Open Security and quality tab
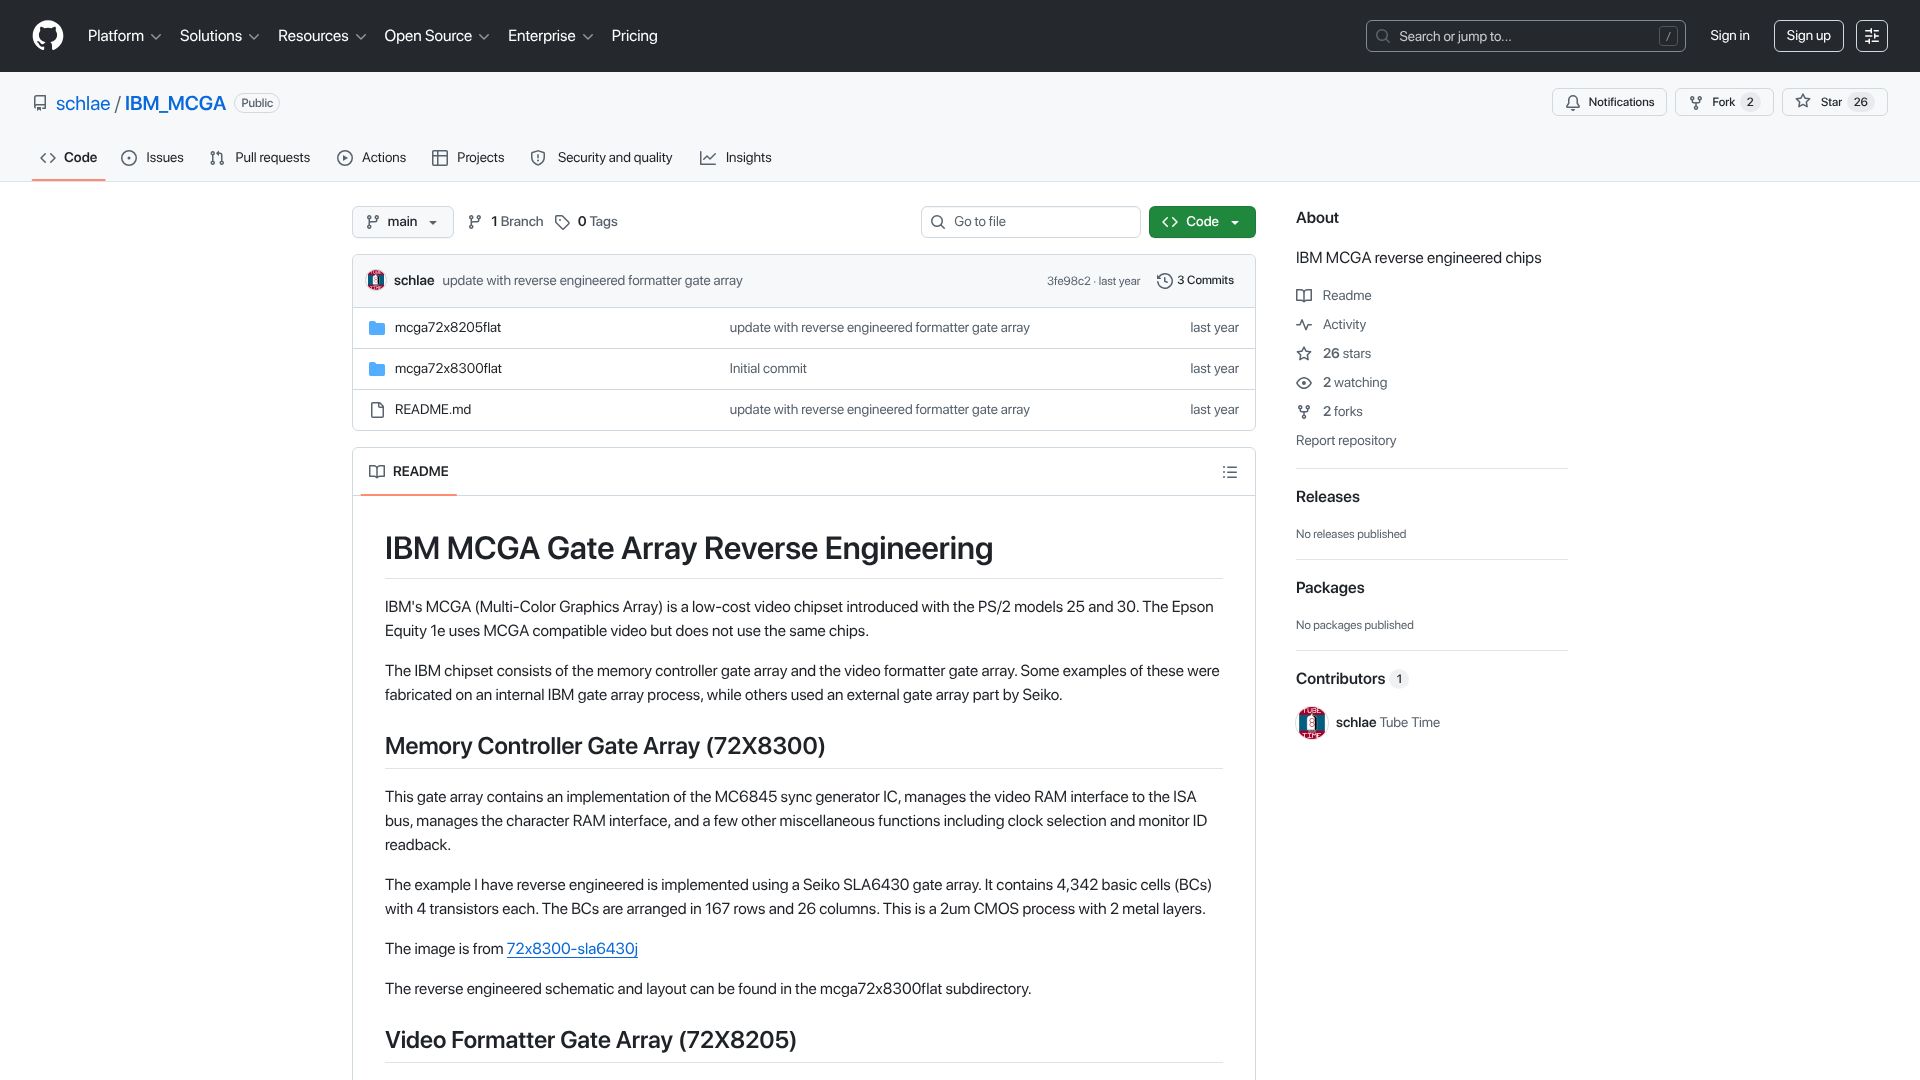Image resolution: width=1920 pixels, height=1080 pixels. click(601, 158)
